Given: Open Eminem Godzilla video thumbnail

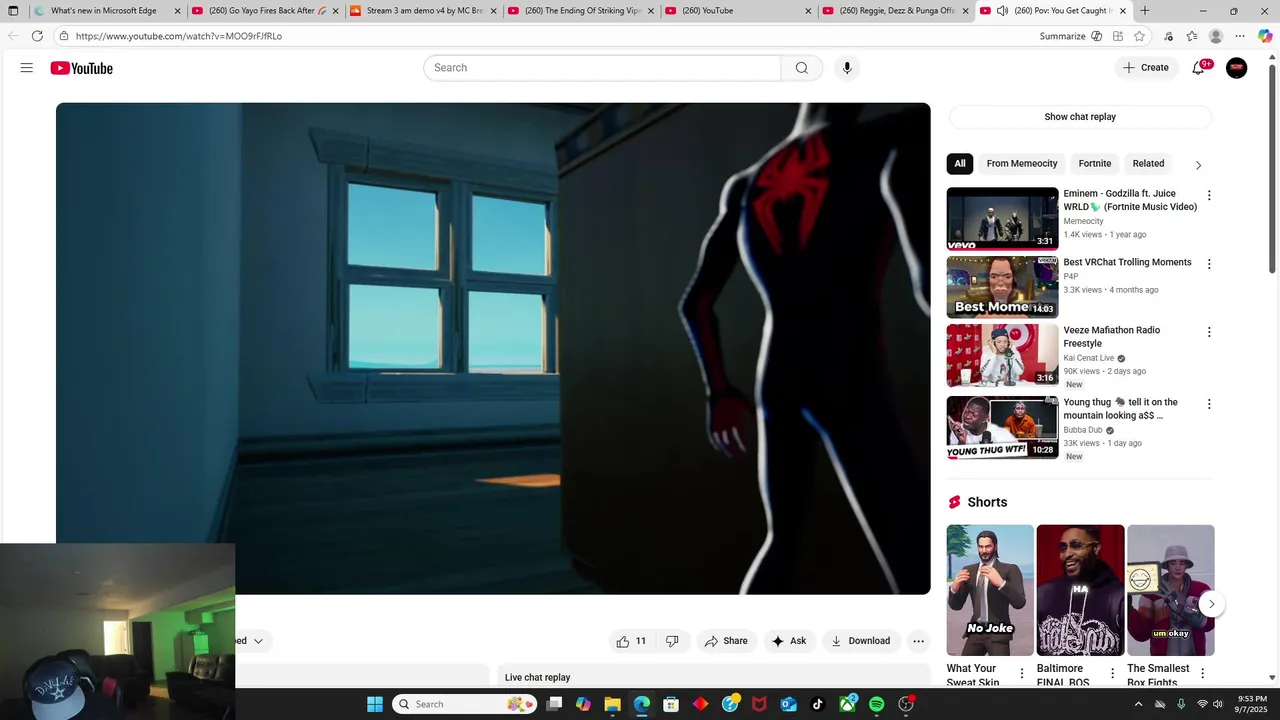Looking at the screenshot, I should pyautogui.click(x=1002, y=218).
